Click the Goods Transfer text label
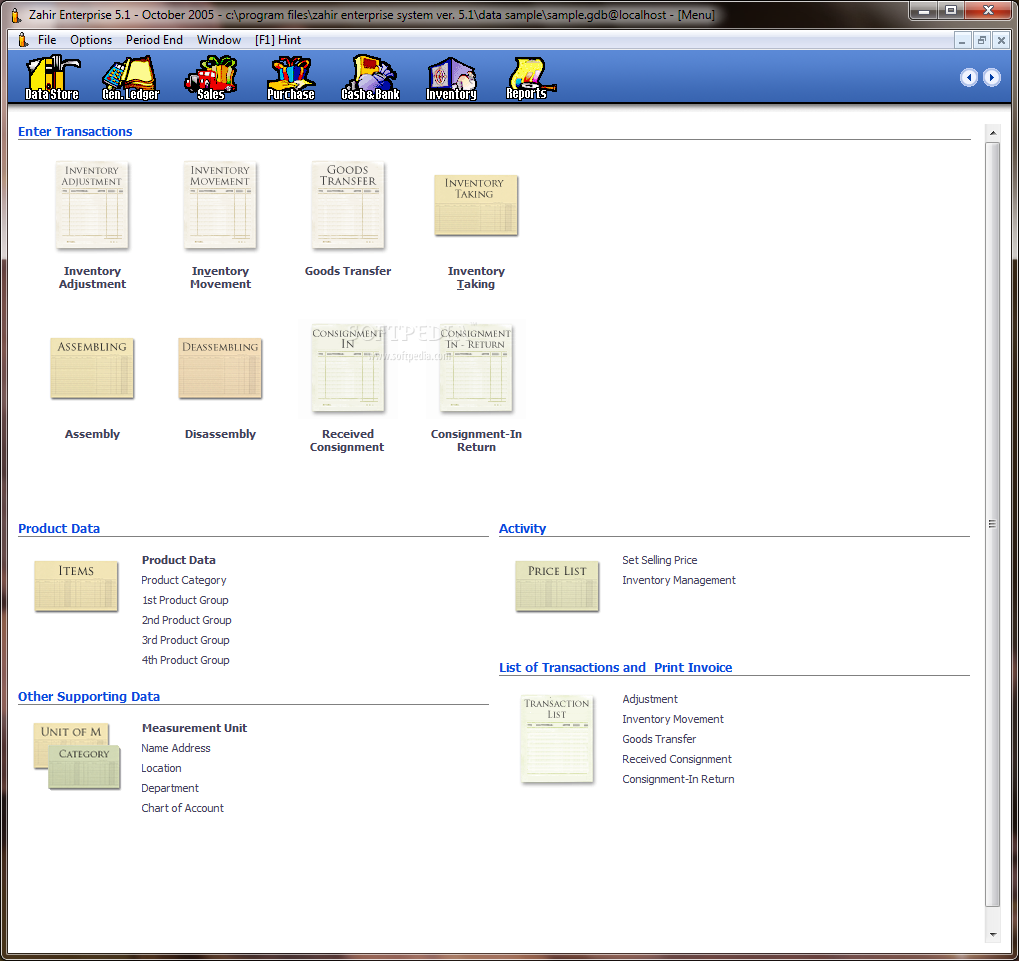This screenshot has height=961, width=1019. tap(348, 271)
